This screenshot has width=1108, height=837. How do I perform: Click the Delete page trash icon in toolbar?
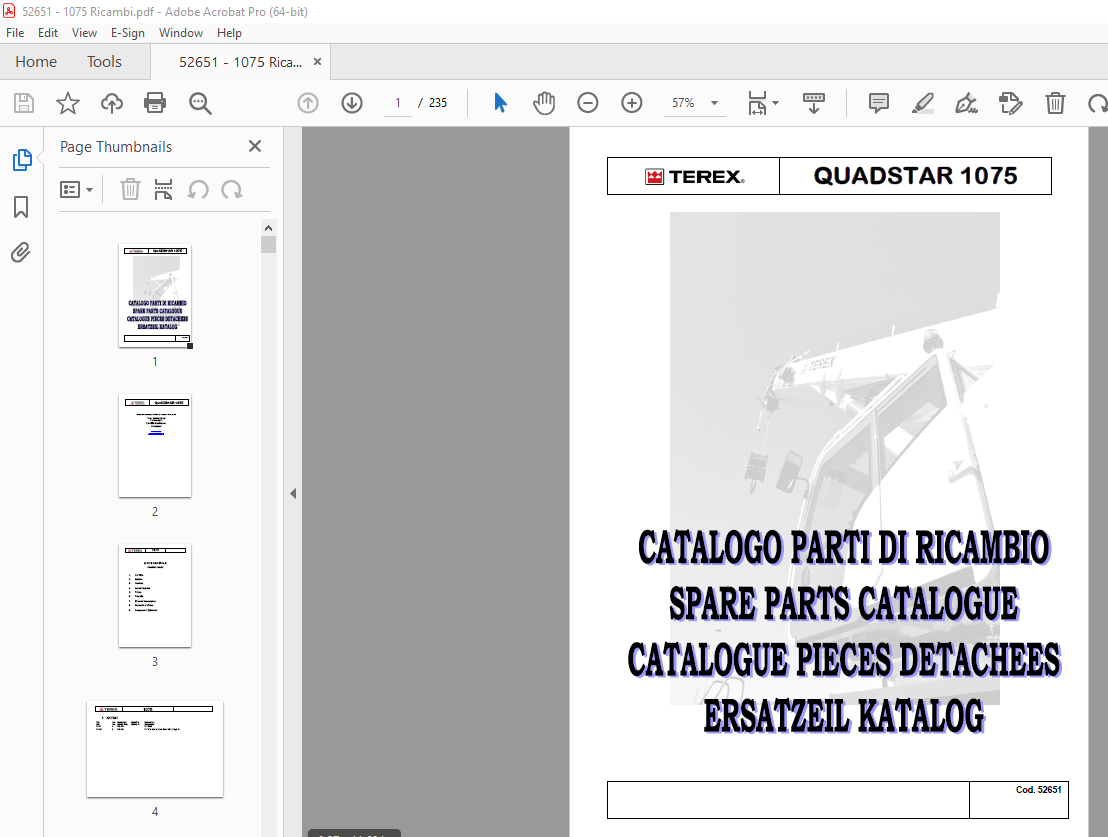1055,103
